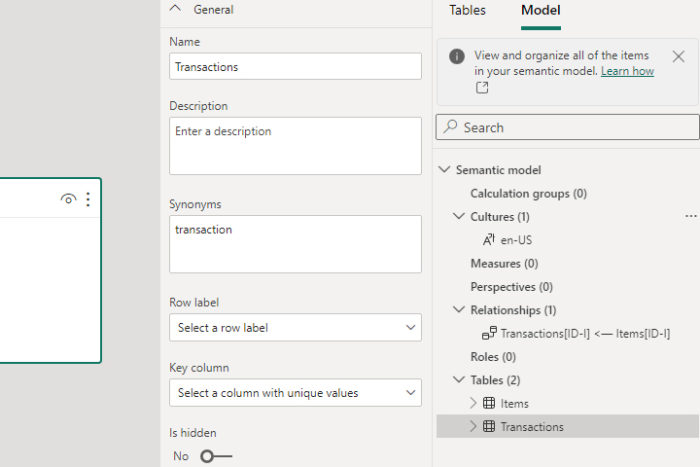The width and height of the screenshot is (700, 467).
Task: Select the Transactions[ID-I] to Items[ID-I] relationship
Action: tap(585, 334)
